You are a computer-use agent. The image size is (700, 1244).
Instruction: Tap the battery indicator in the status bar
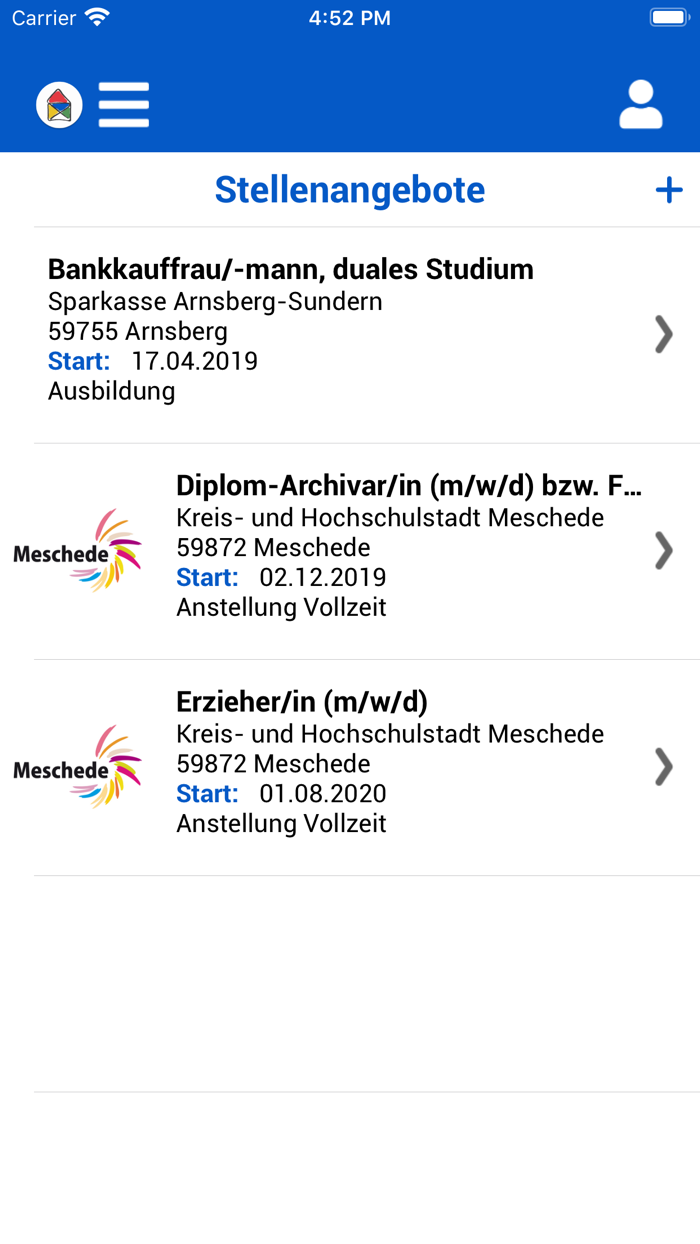tap(668, 16)
